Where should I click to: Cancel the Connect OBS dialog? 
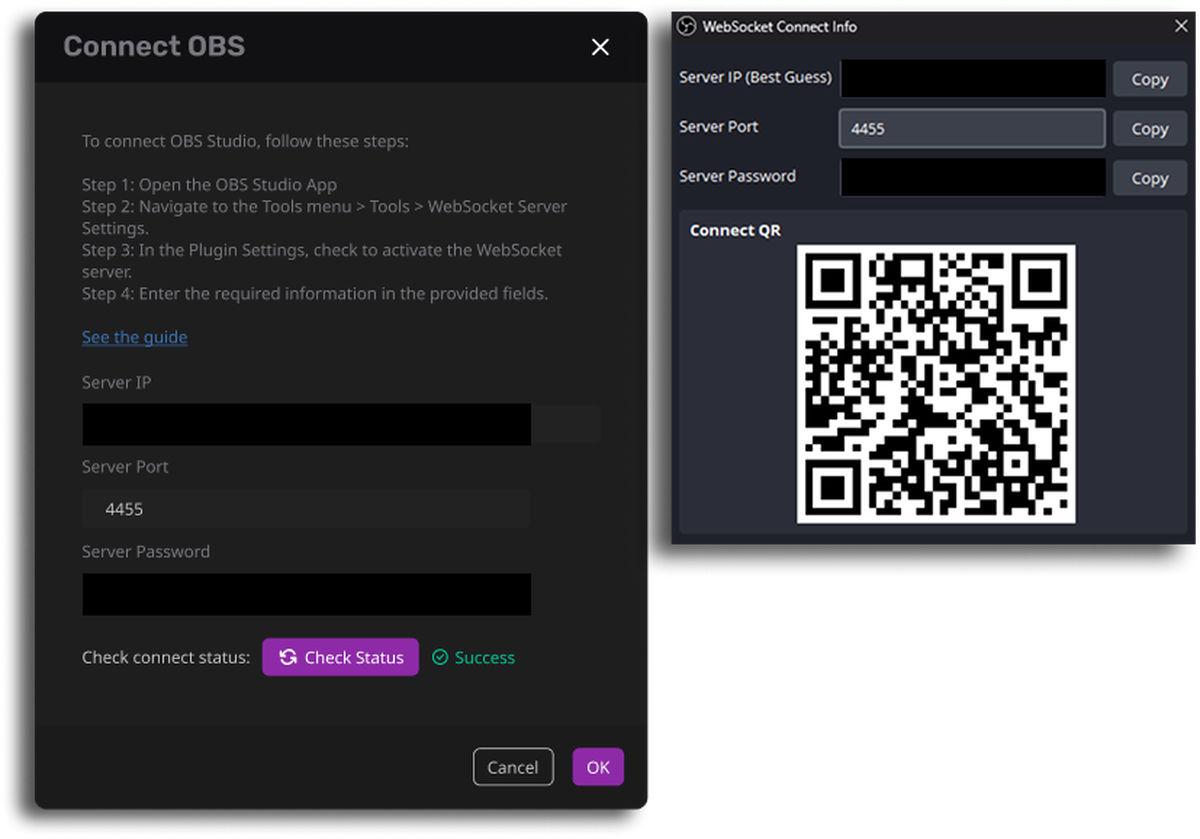513,767
